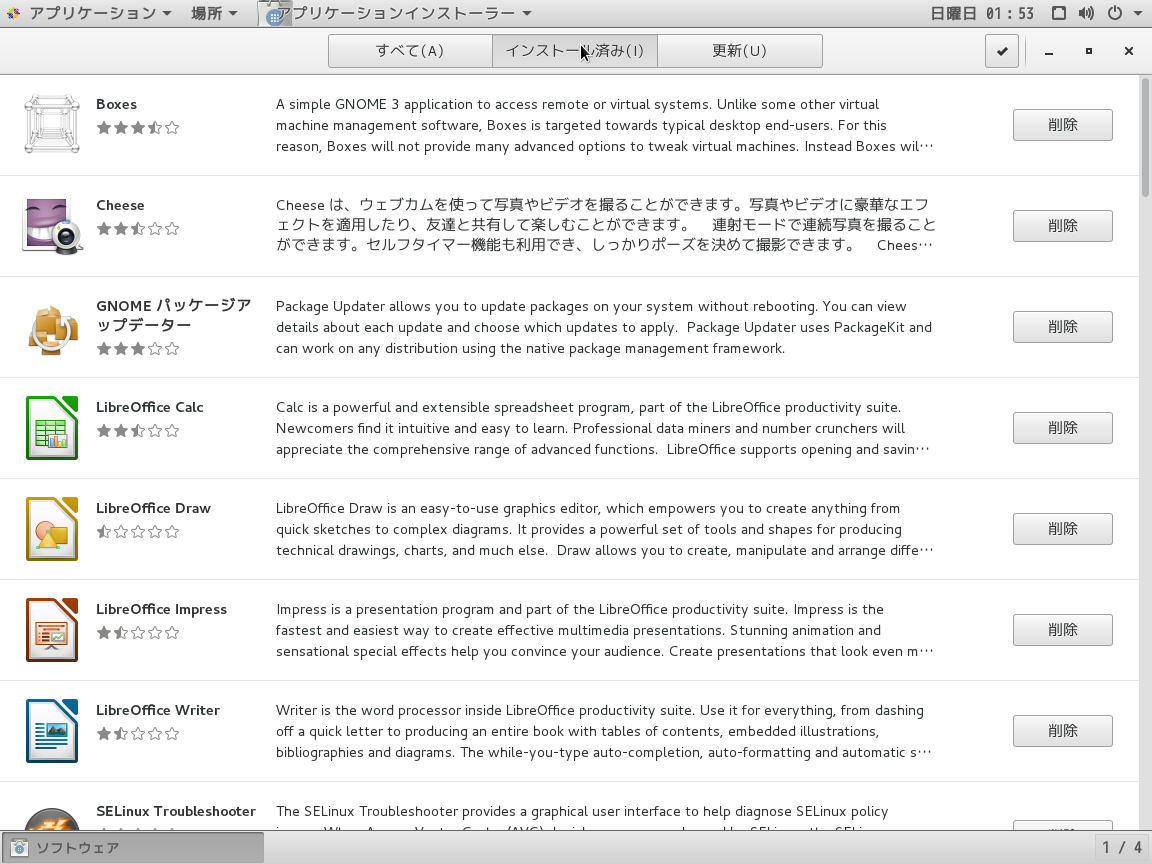Click the vertical scrollbar thumb of the app list

1145,137
